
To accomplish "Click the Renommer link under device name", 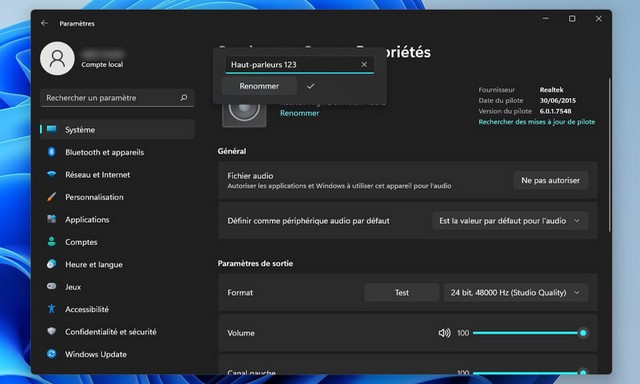I will 300,113.
